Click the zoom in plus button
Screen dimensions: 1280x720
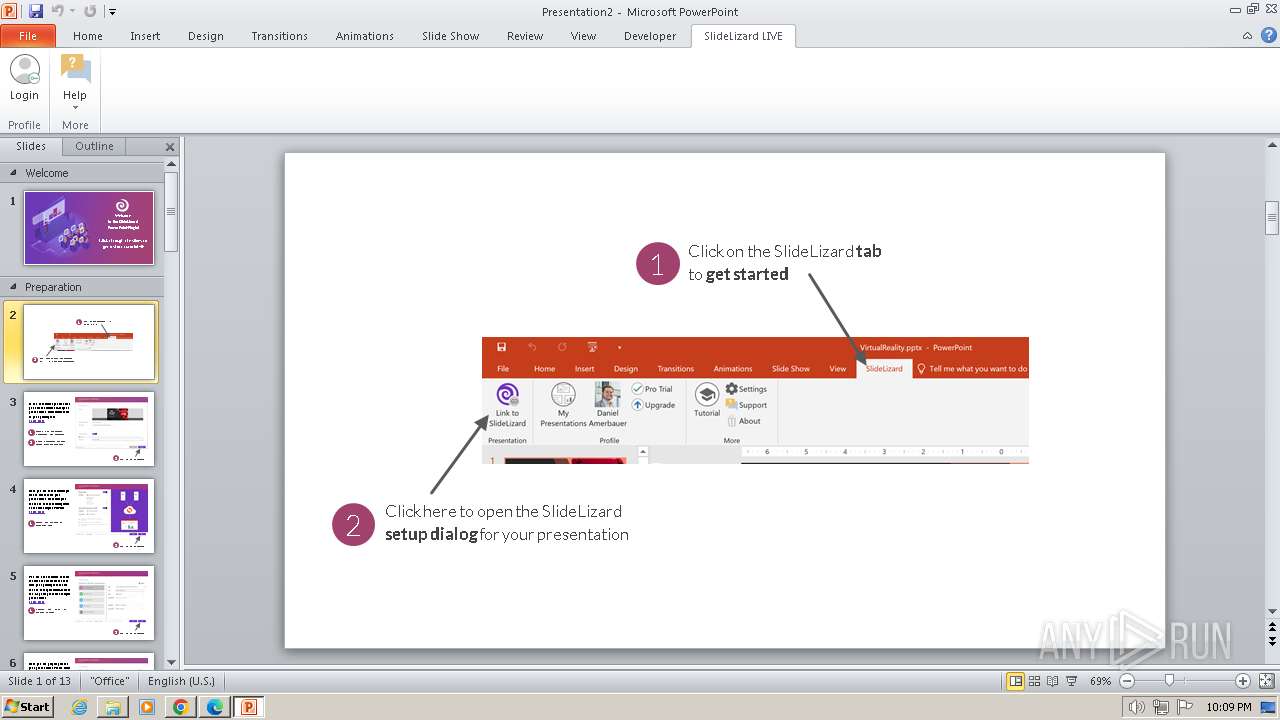(1243, 681)
